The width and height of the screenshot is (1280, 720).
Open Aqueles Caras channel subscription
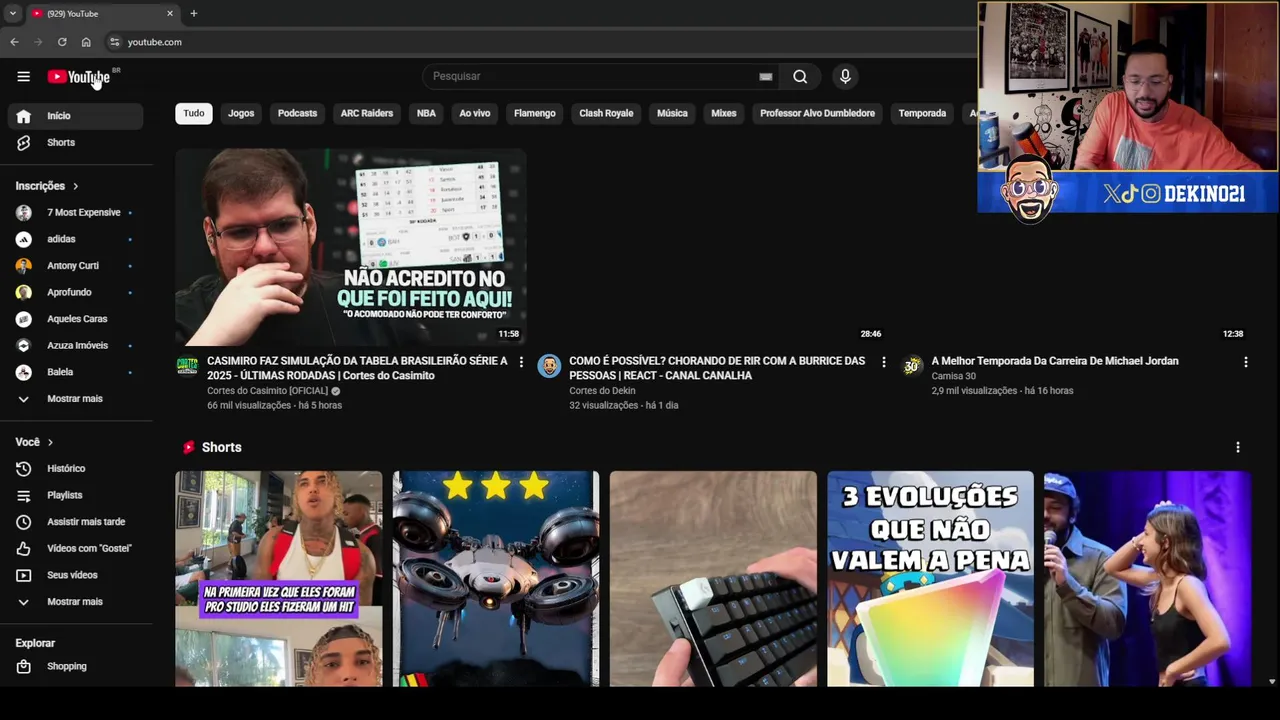coord(75,319)
